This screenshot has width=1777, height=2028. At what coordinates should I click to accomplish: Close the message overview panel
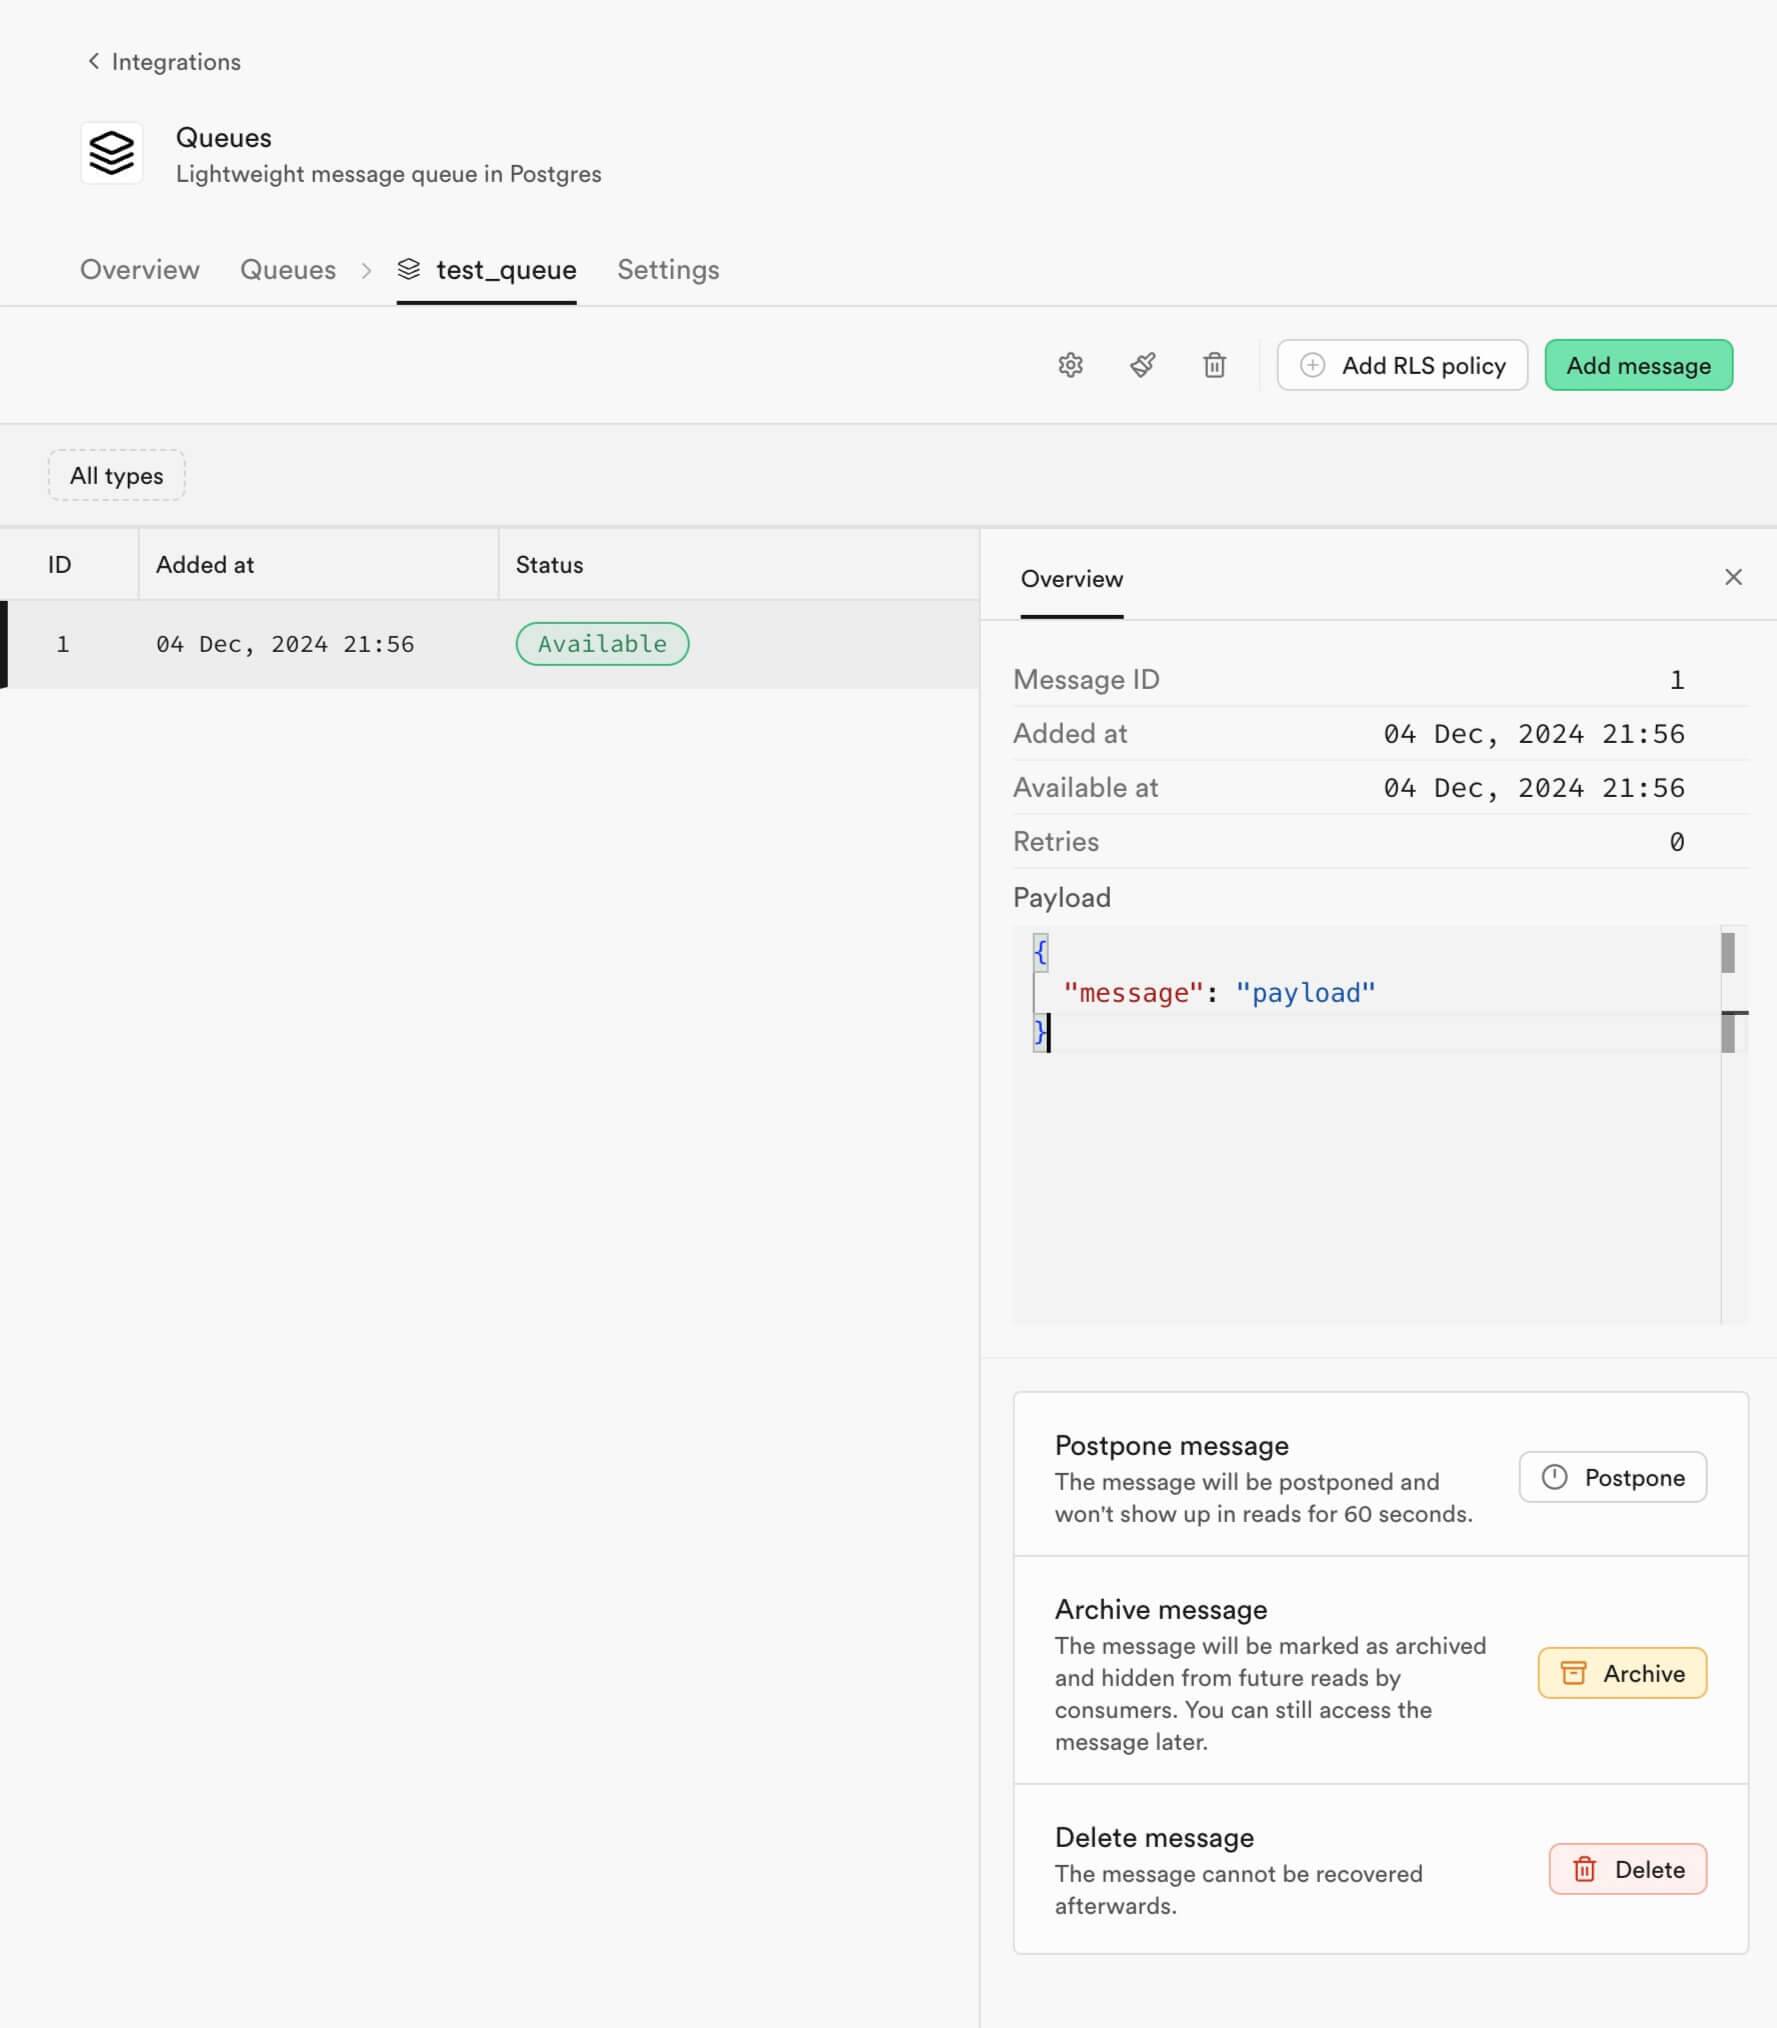(x=1733, y=577)
